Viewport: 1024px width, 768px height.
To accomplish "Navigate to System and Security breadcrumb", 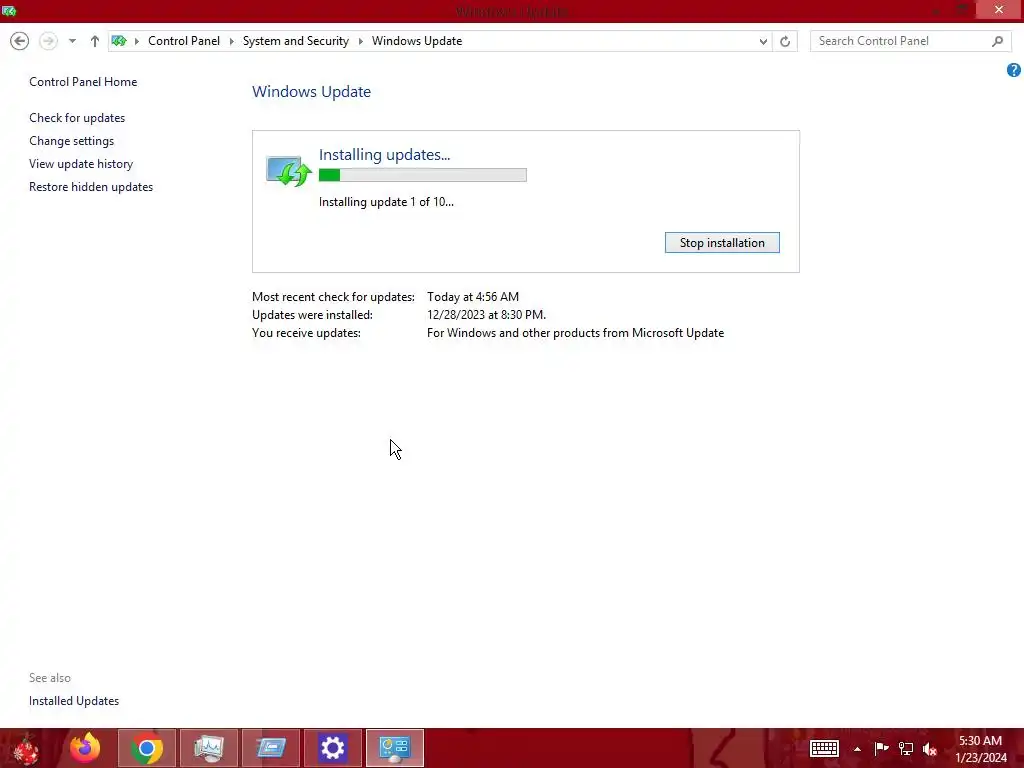I will coord(296,41).
